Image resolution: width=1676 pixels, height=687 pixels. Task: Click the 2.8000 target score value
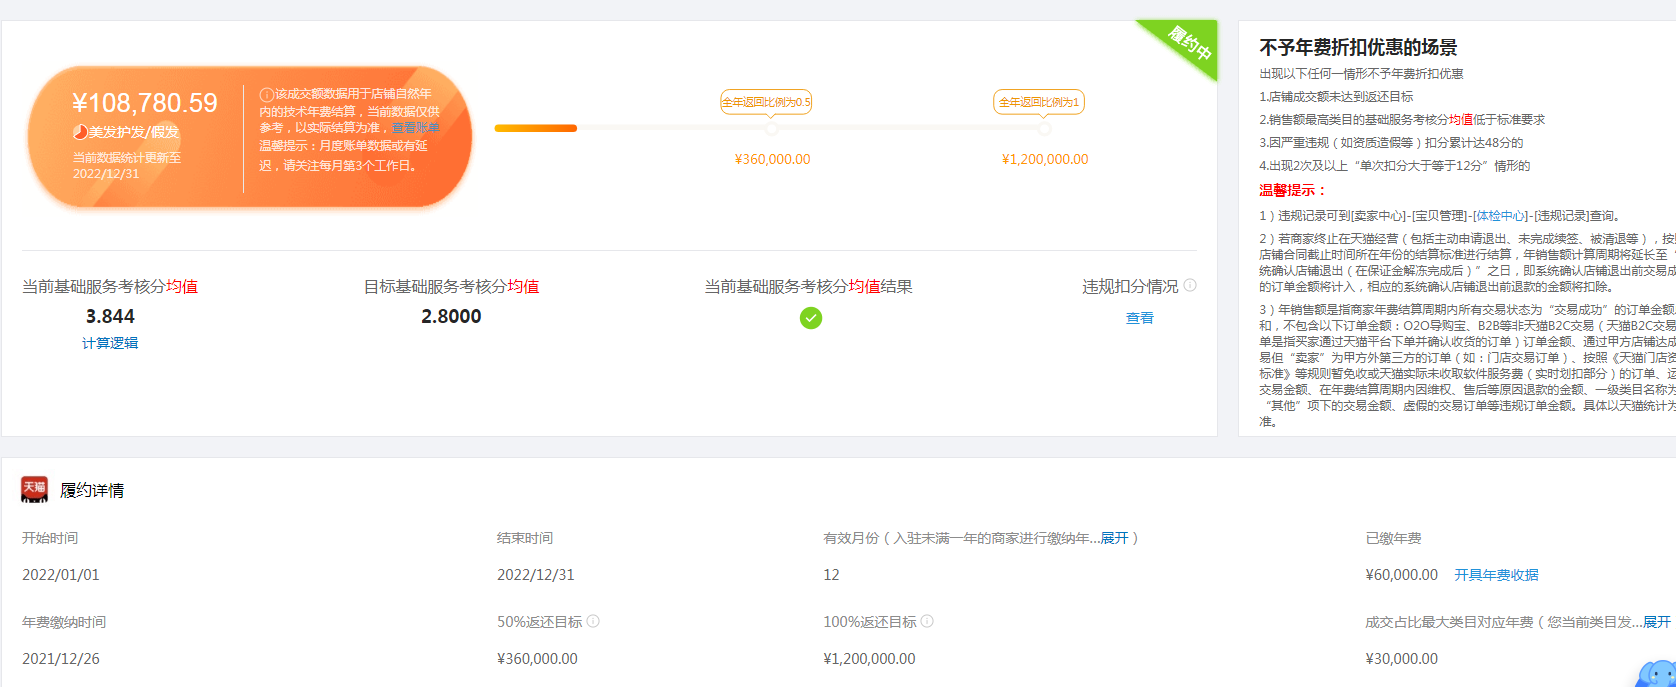click(x=451, y=316)
